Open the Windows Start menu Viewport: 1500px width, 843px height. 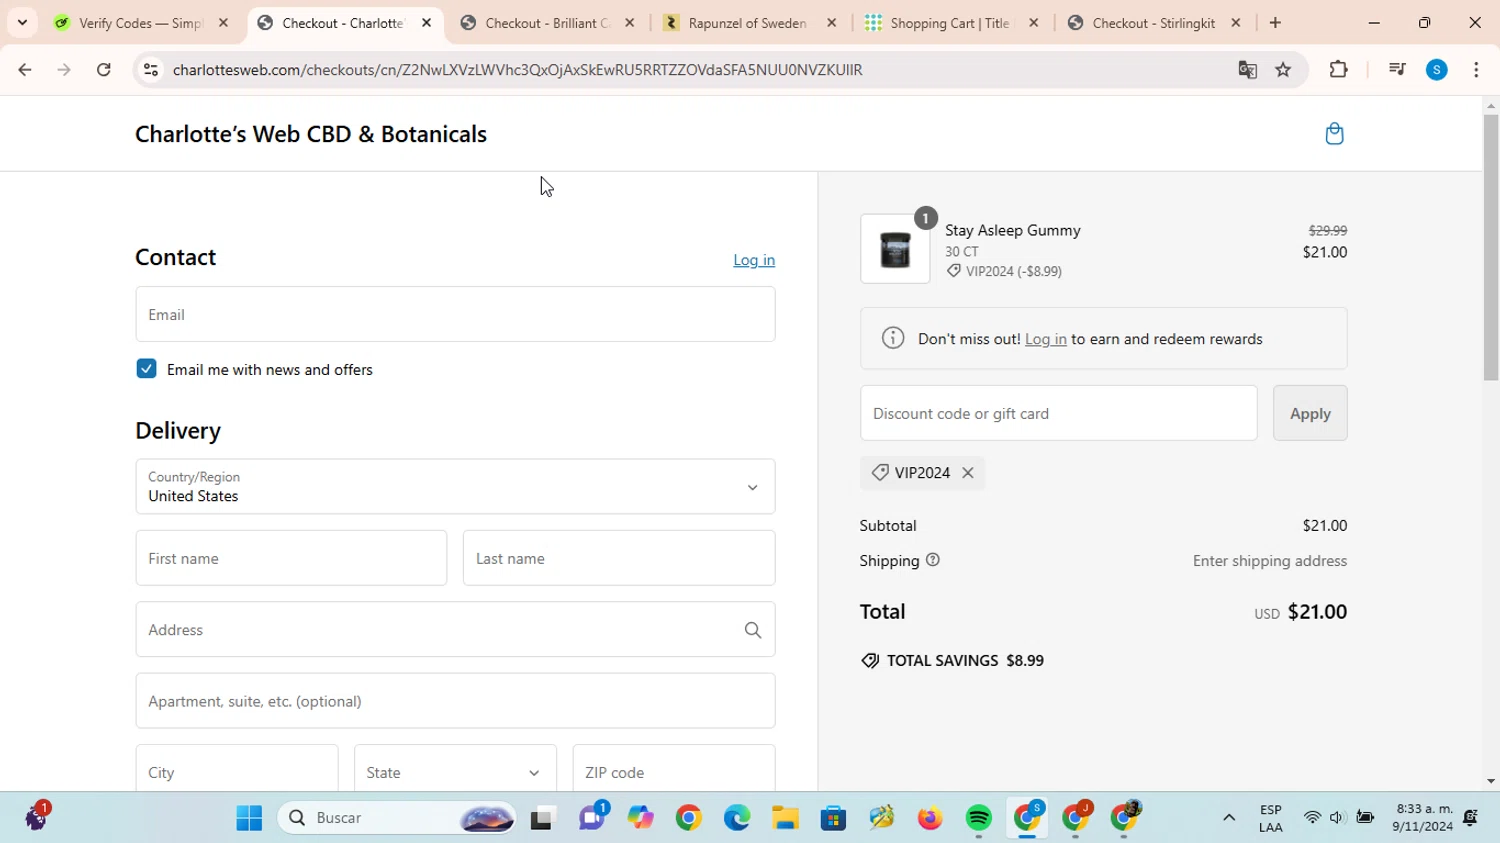pos(249,818)
